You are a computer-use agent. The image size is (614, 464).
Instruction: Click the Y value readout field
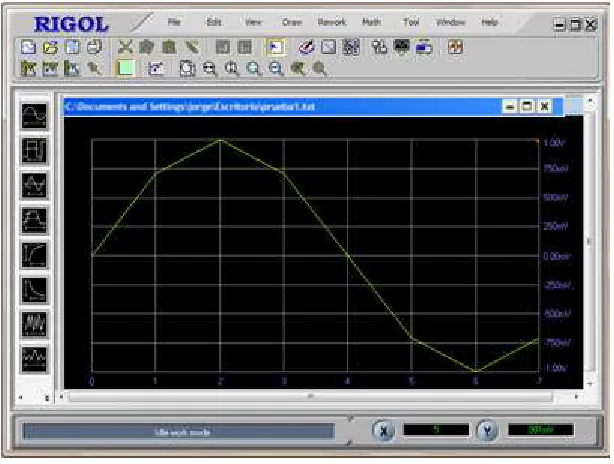coord(541,430)
